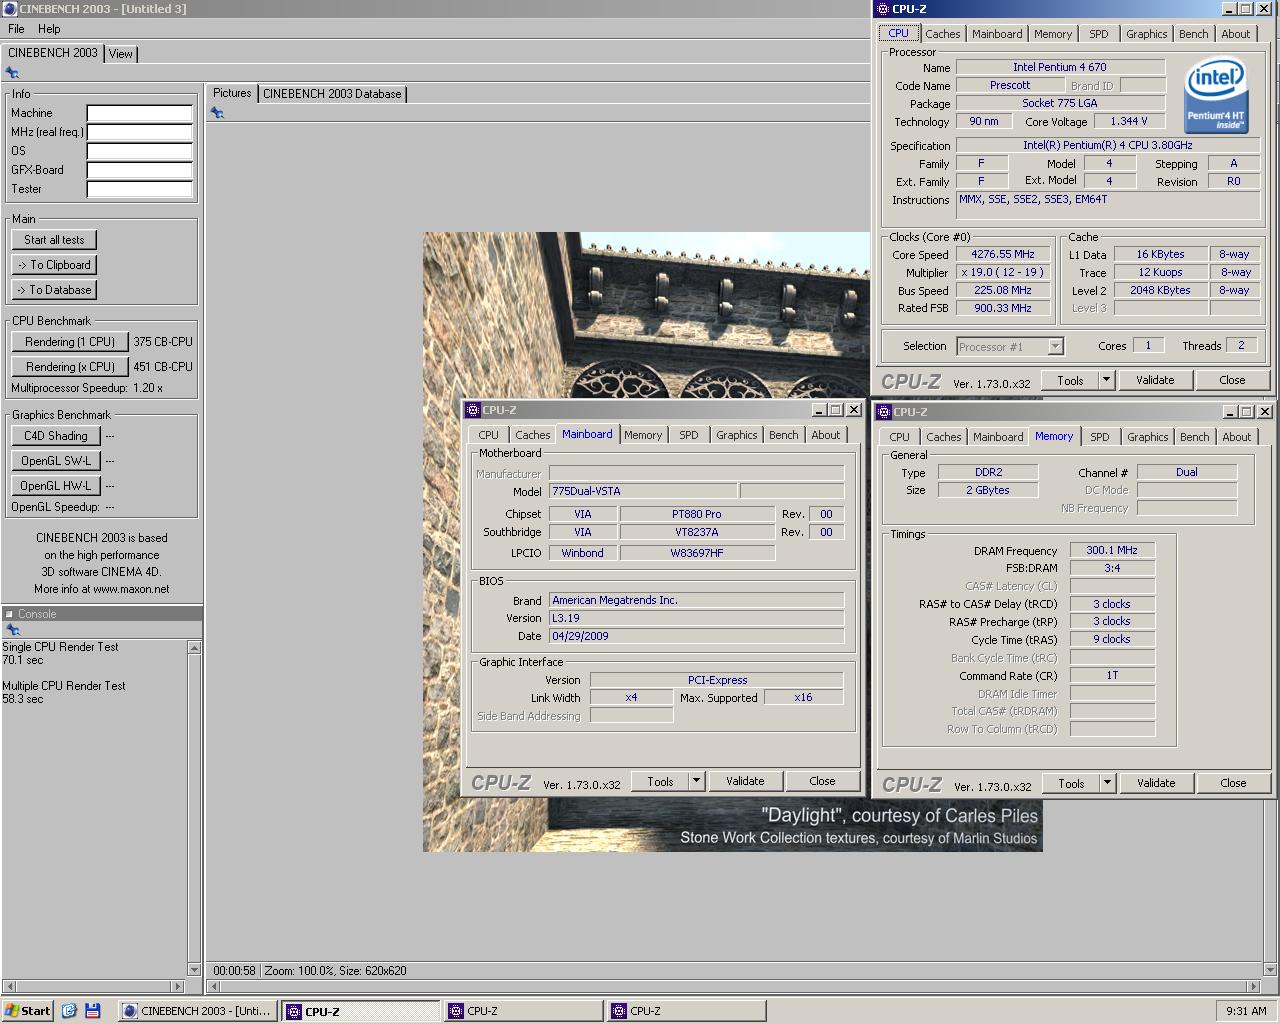Image resolution: width=1280 pixels, height=1024 pixels.
Task: Click the GFX-Board input field
Action: 139,170
